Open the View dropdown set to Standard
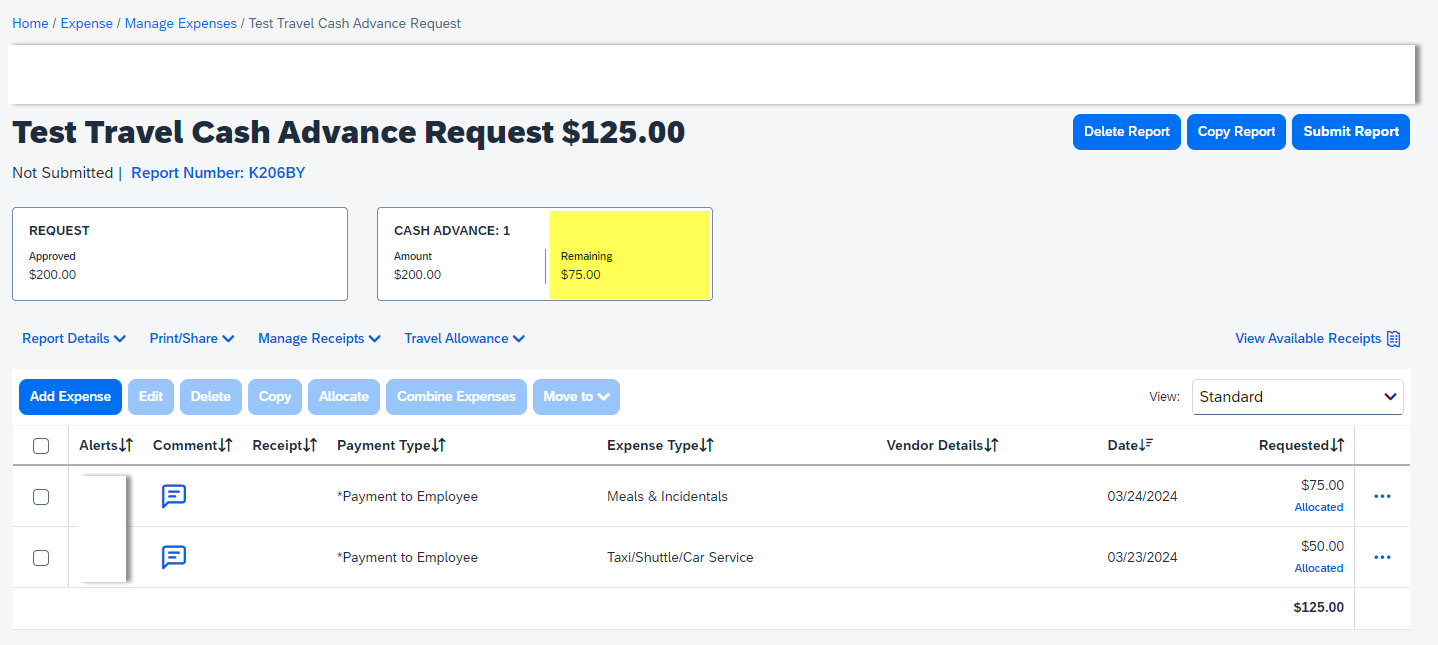The height and width of the screenshot is (645, 1438). point(1297,396)
